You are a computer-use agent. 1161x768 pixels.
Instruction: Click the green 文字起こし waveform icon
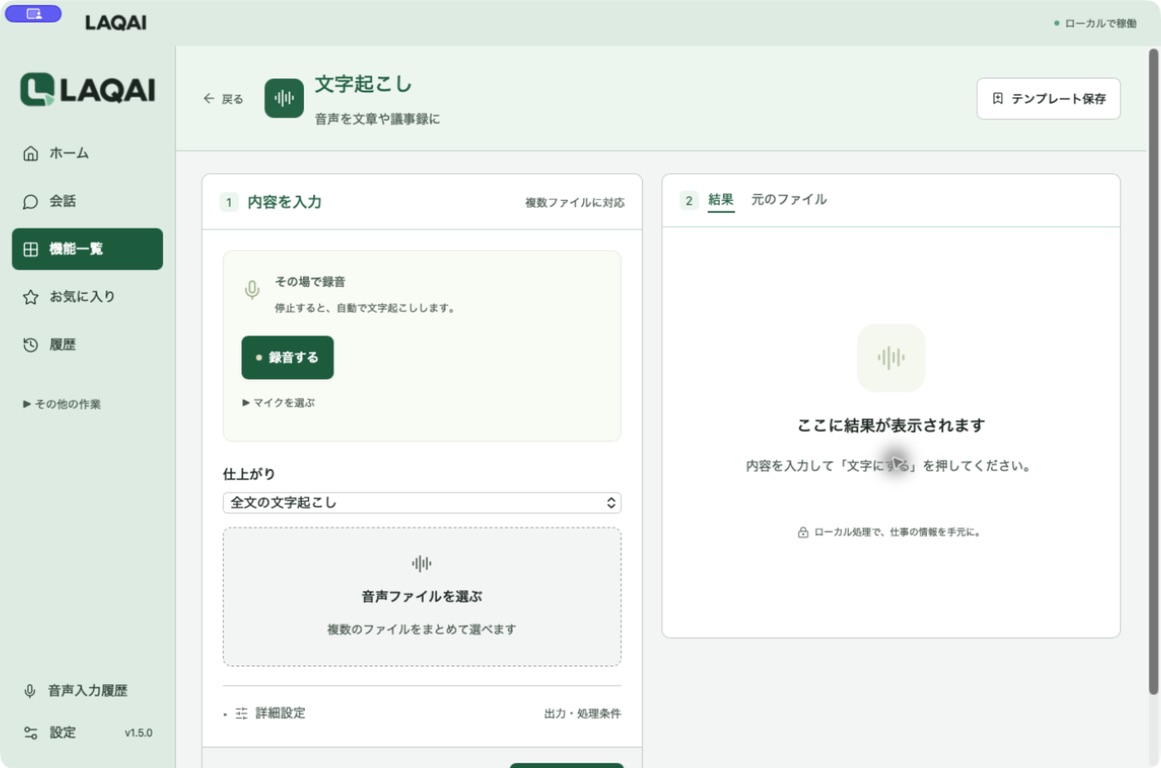pyautogui.click(x=284, y=98)
